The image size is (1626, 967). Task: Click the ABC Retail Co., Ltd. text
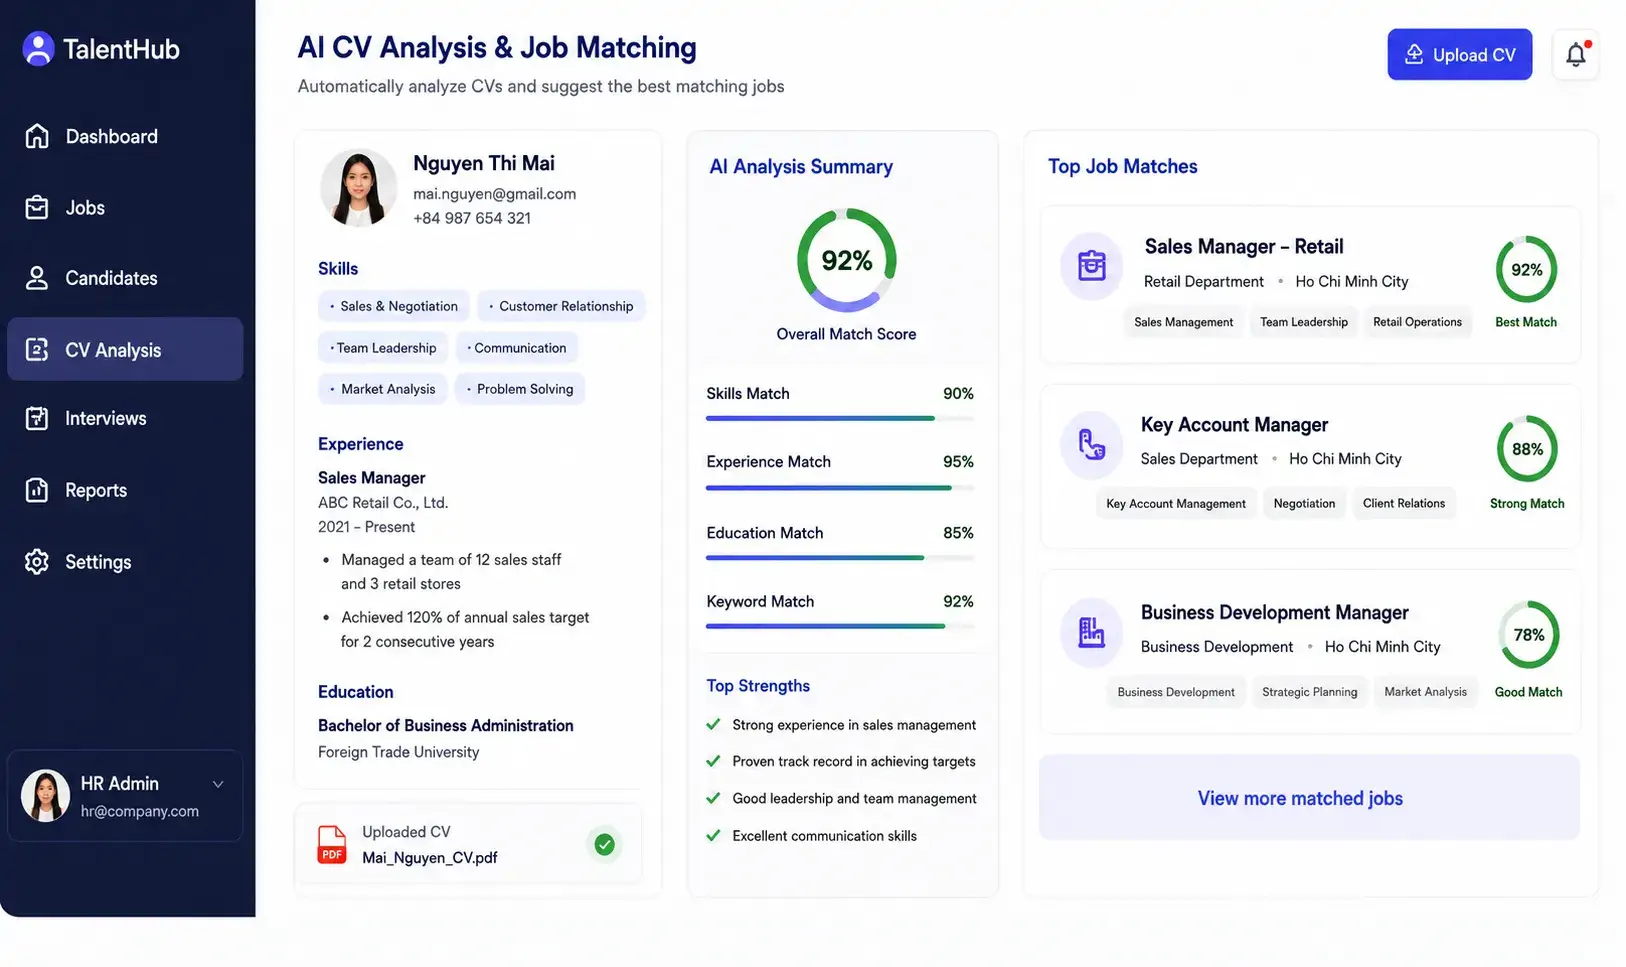click(383, 503)
